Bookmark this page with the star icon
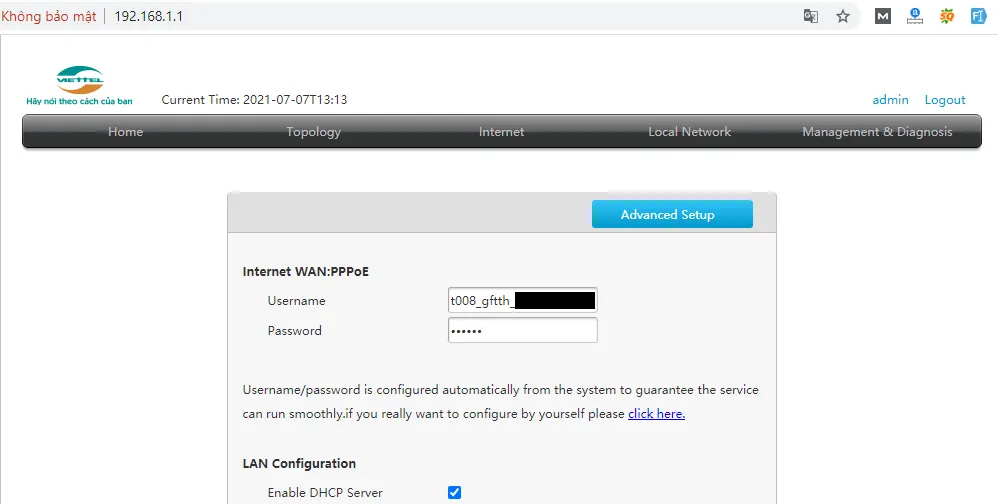This screenshot has width=998, height=504. [843, 16]
